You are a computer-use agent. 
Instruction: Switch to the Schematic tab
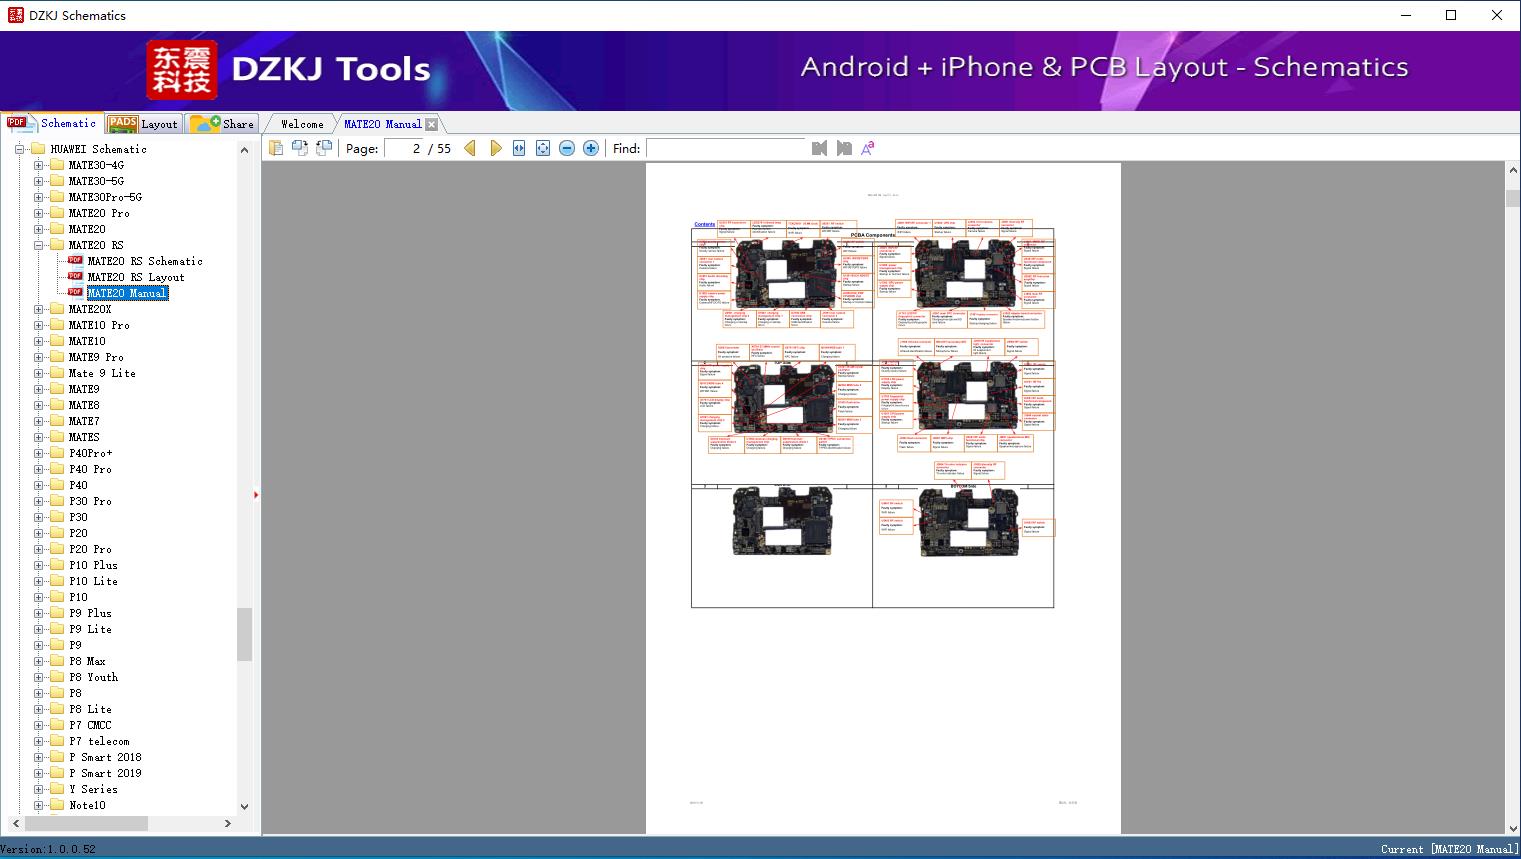coord(52,123)
